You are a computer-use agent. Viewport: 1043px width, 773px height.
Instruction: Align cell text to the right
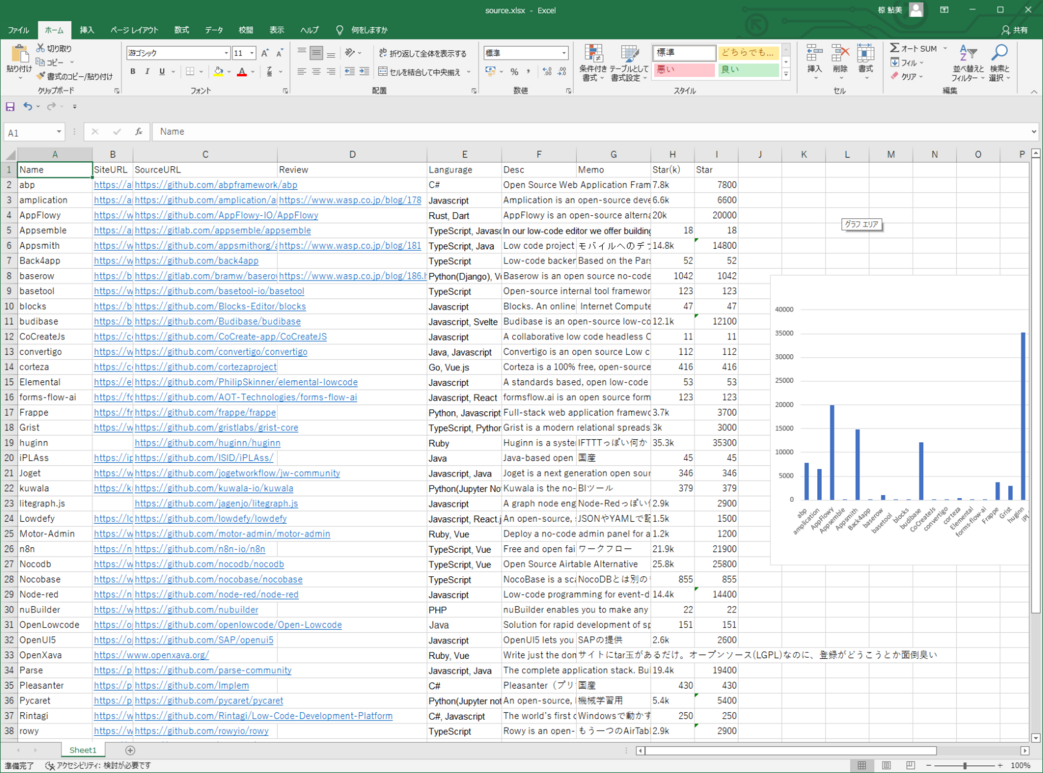331,72
